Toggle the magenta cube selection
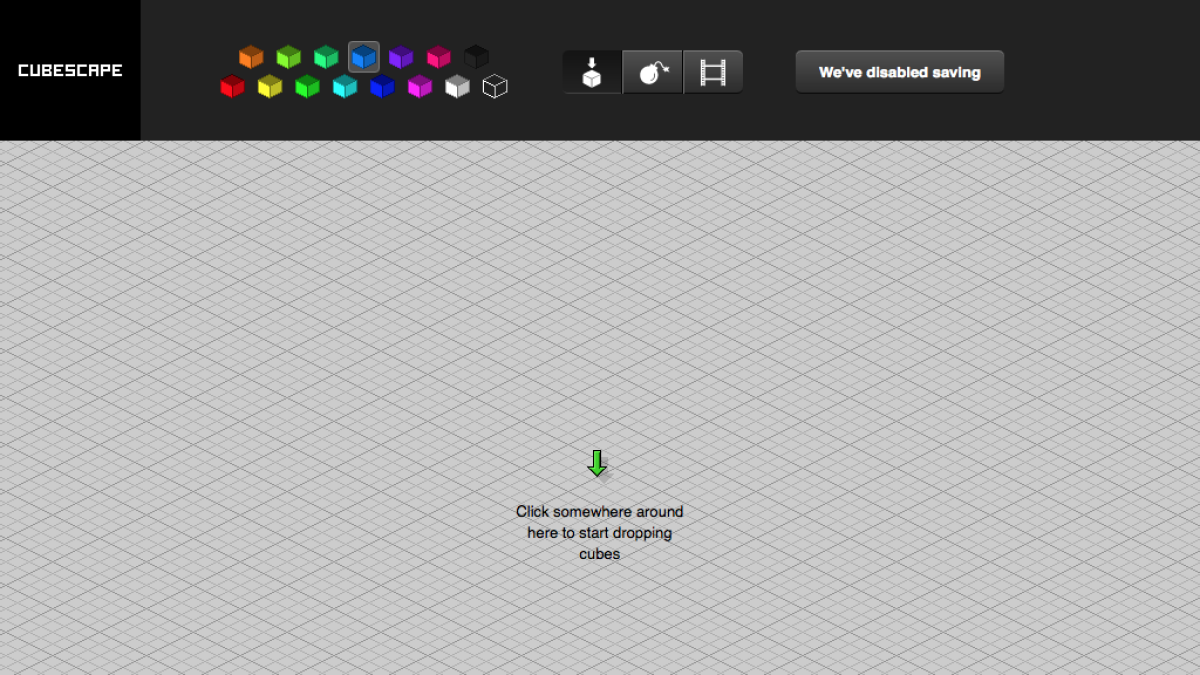The image size is (1200, 675). tap(419, 86)
